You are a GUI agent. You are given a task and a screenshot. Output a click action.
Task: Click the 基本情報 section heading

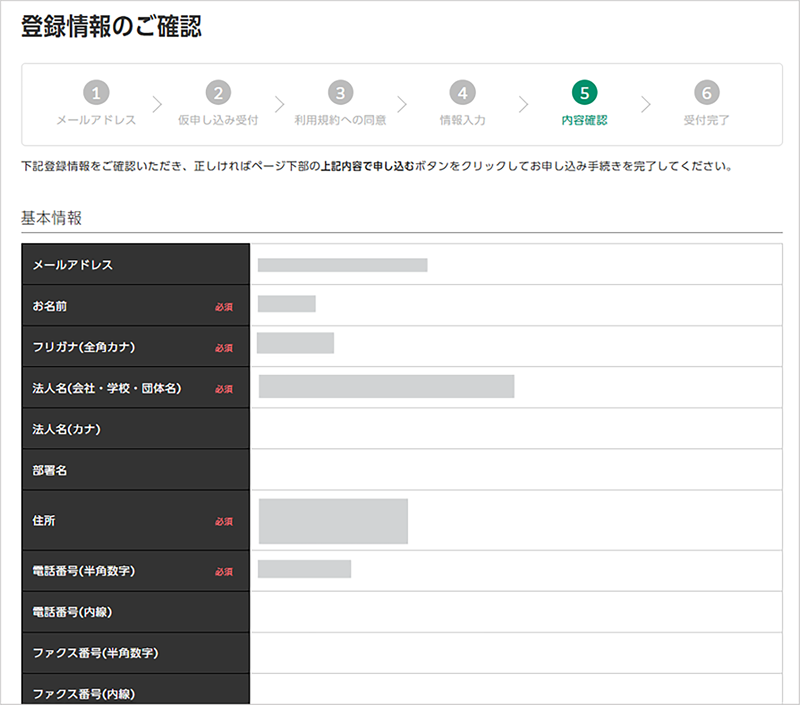52,217
